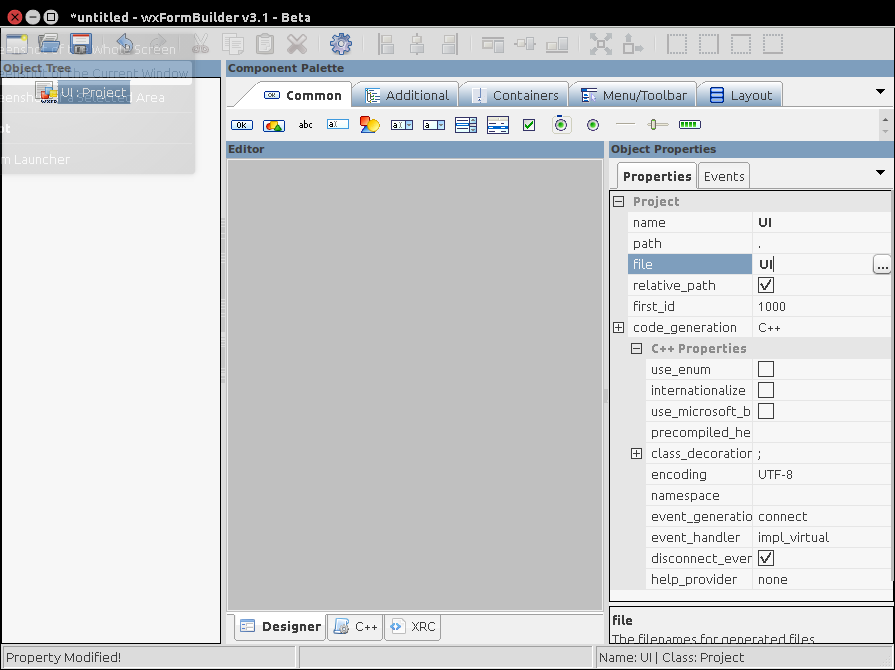Paste object from clipboard
The height and width of the screenshot is (670, 895).
[265, 44]
